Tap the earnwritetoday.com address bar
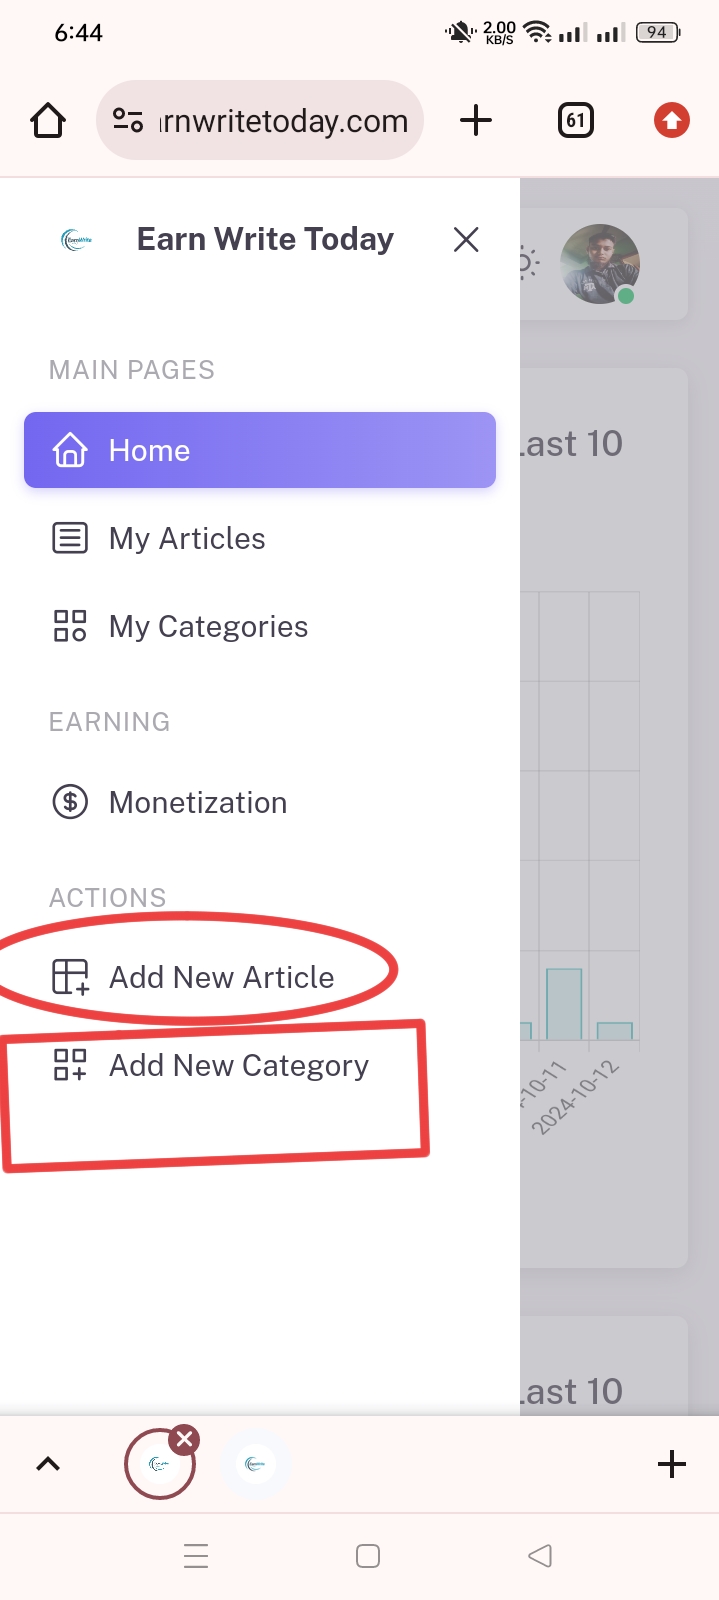The height and width of the screenshot is (1600, 719). coord(260,121)
